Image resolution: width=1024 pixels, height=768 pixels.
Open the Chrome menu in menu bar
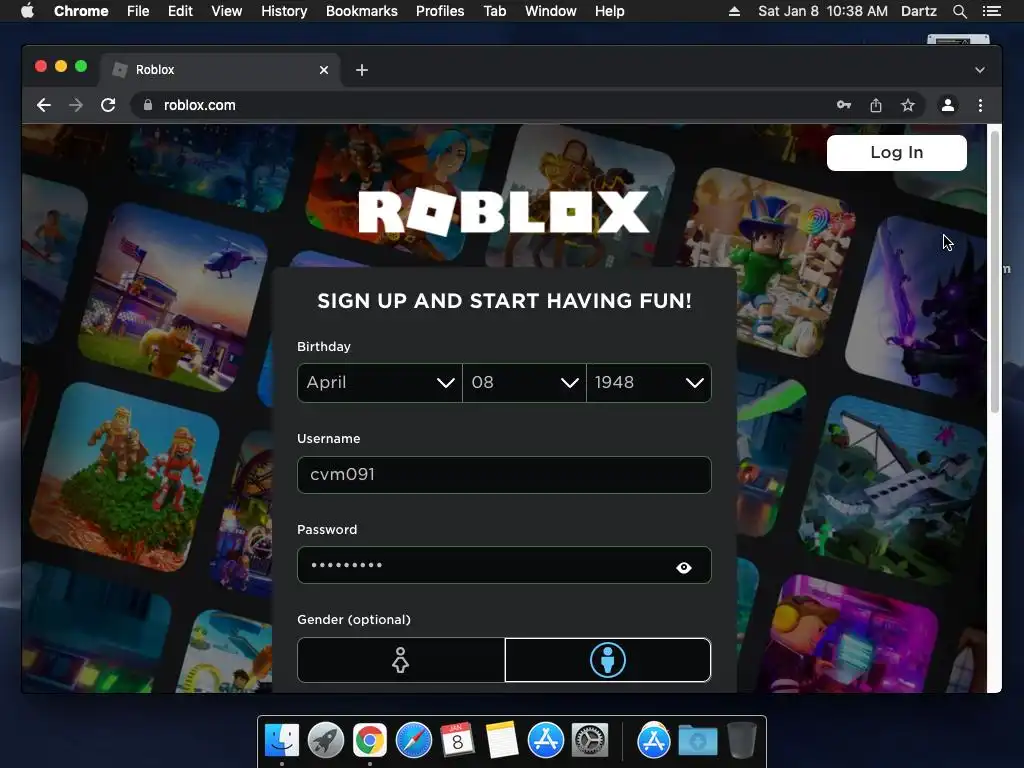[81, 11]
